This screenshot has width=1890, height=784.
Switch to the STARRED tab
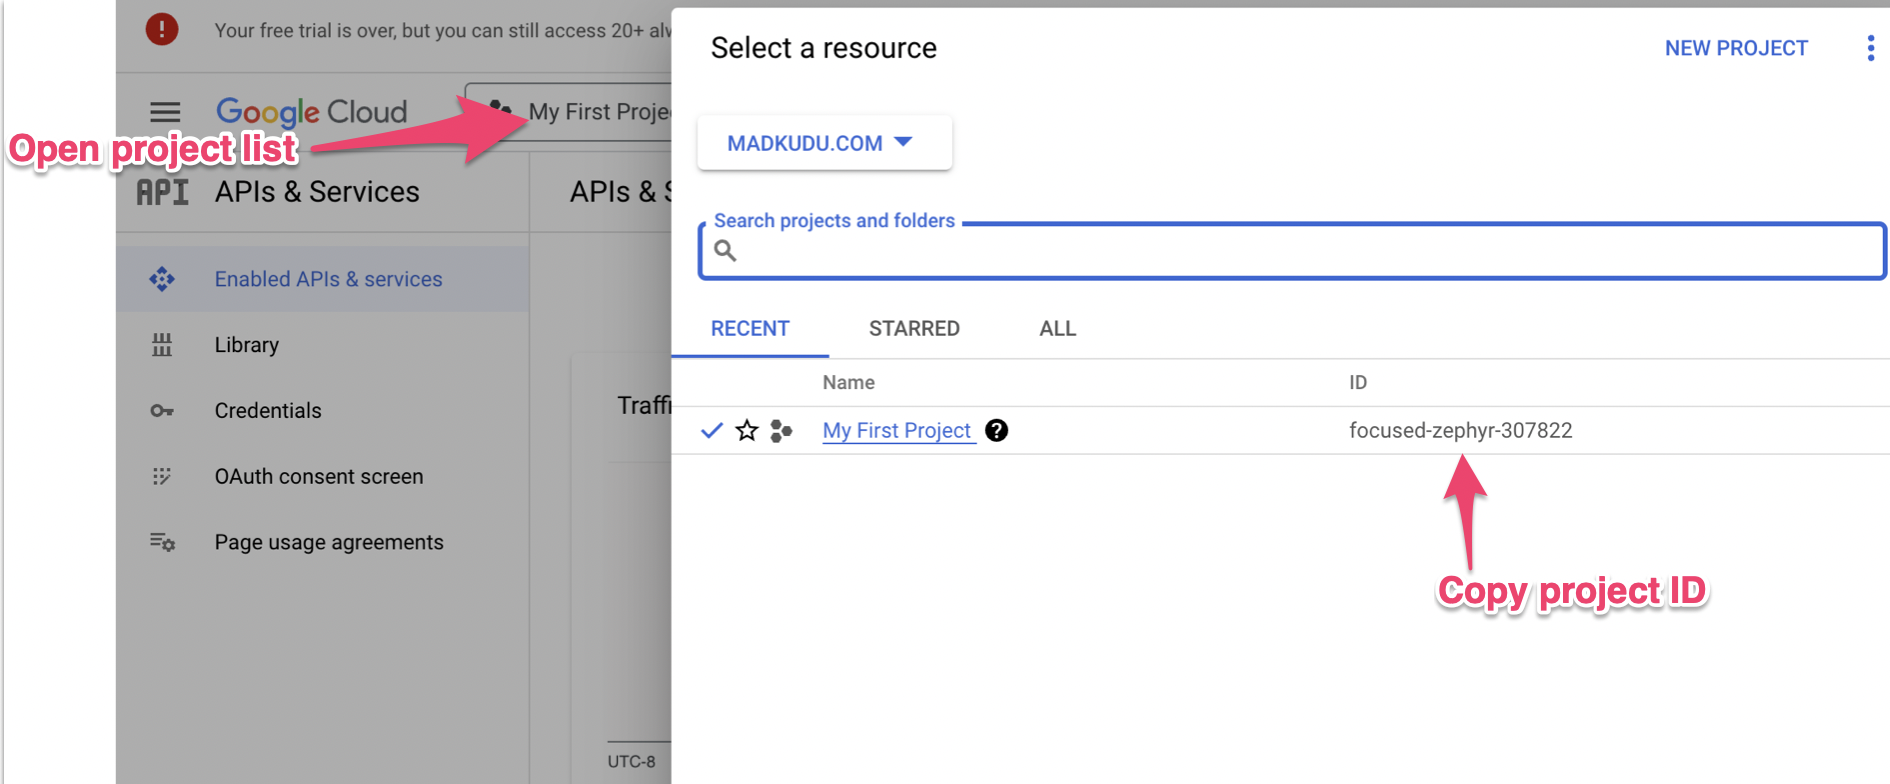(x=914, y=329)
